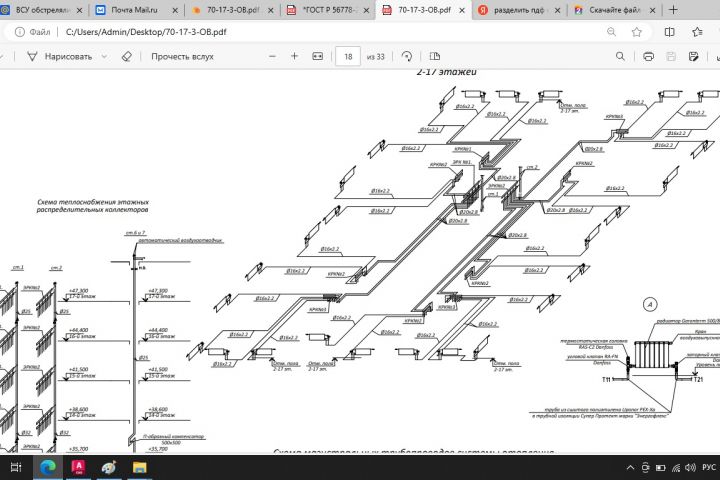The width and height of the screenshot is (720, 480).
Task: Close the active 70-17-3-ОВ.pdf tab
Action: coord(462,10)
